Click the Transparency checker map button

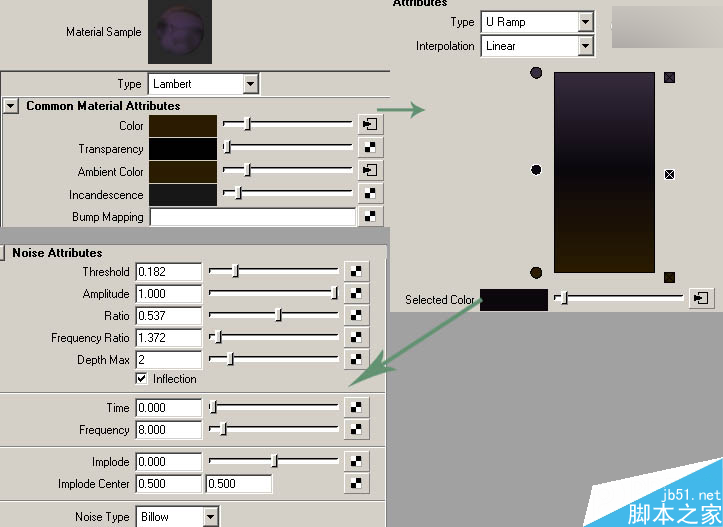pos(370,148)
